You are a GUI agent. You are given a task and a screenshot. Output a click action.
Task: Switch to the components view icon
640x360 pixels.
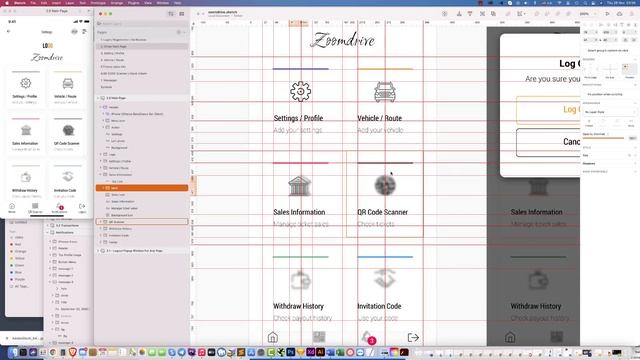click(x=182, y=14)
